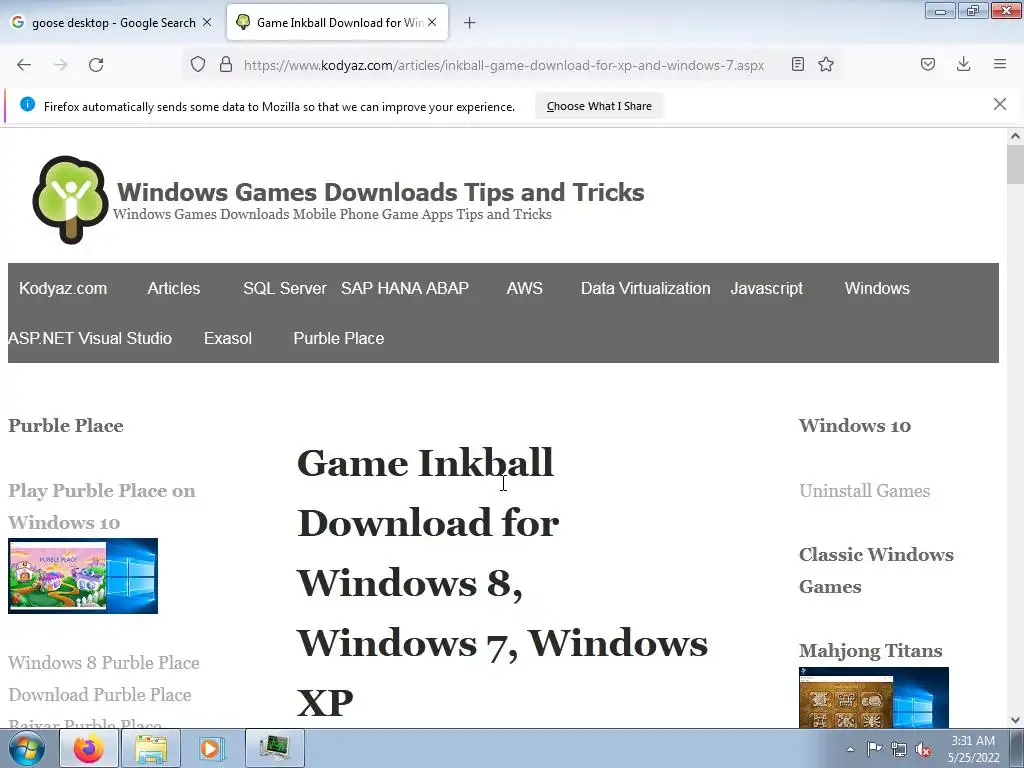Open Data Virtualization menu item
The image size is (1024, 768).
point(645,289)
